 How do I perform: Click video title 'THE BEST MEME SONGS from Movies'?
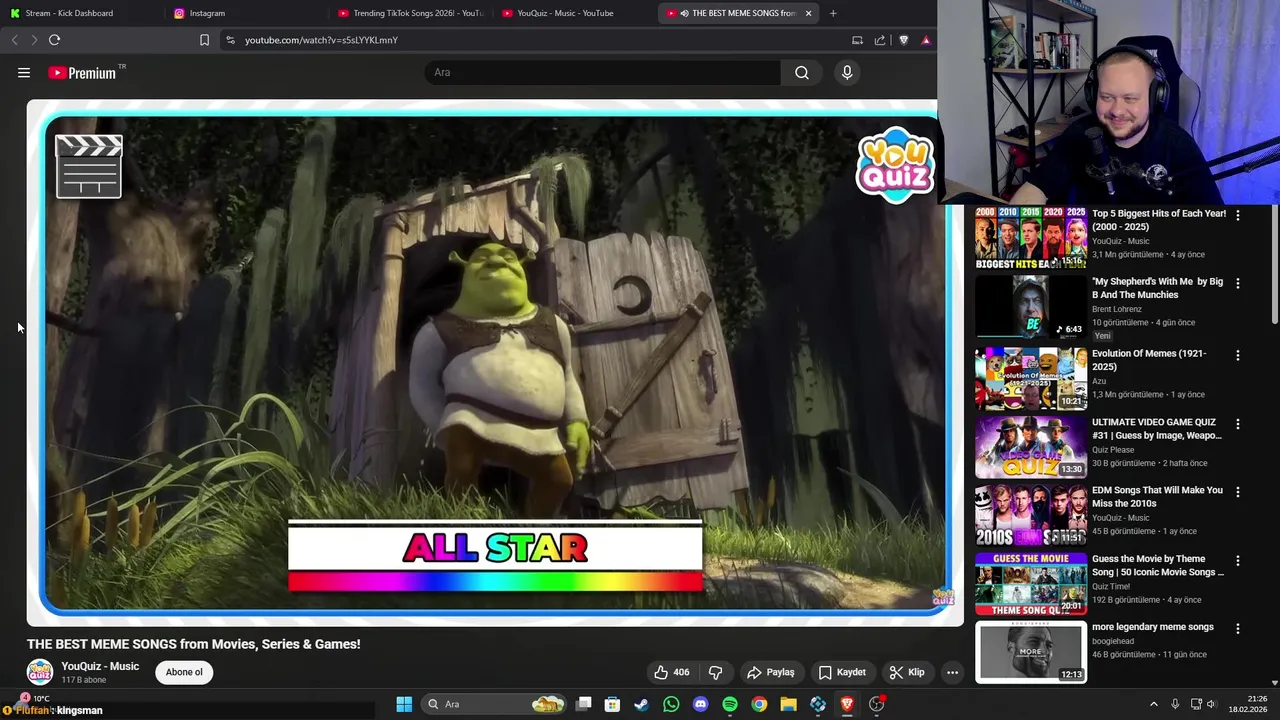pyautogui.click(x=193, y=644)
